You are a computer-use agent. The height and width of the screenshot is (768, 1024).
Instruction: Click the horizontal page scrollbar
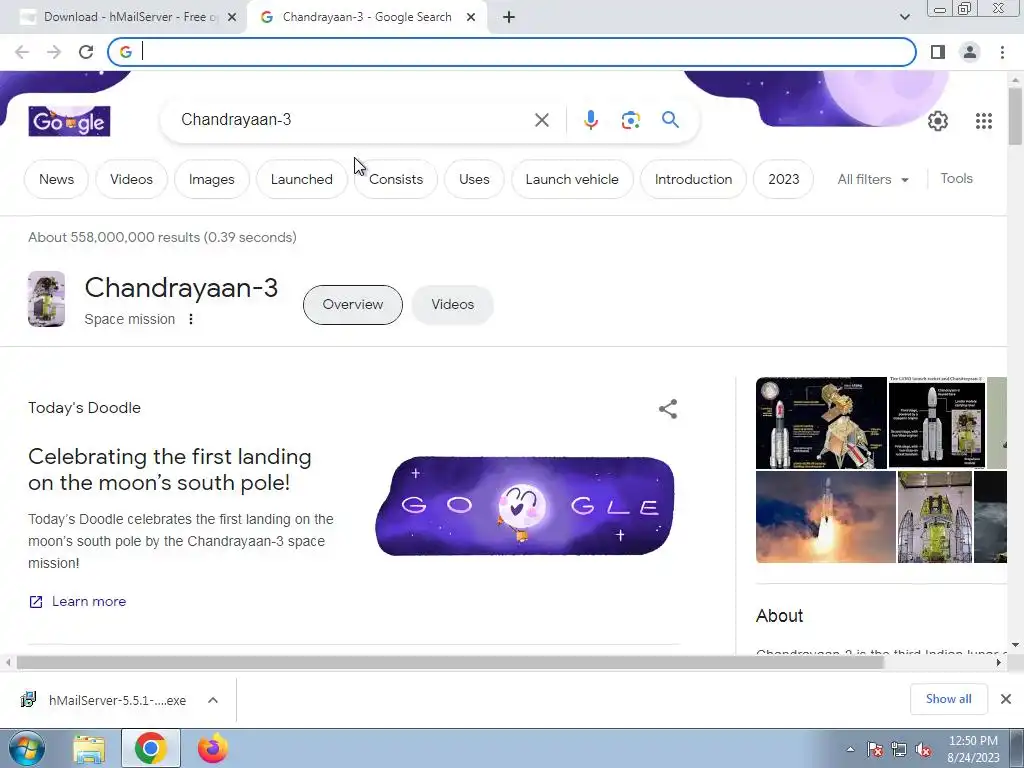pos(451,662)
